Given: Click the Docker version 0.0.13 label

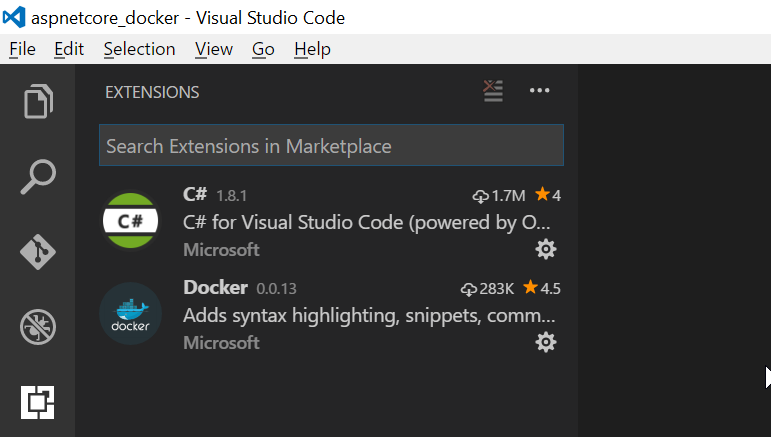Looking at the screenshot, I should [276, 289].
